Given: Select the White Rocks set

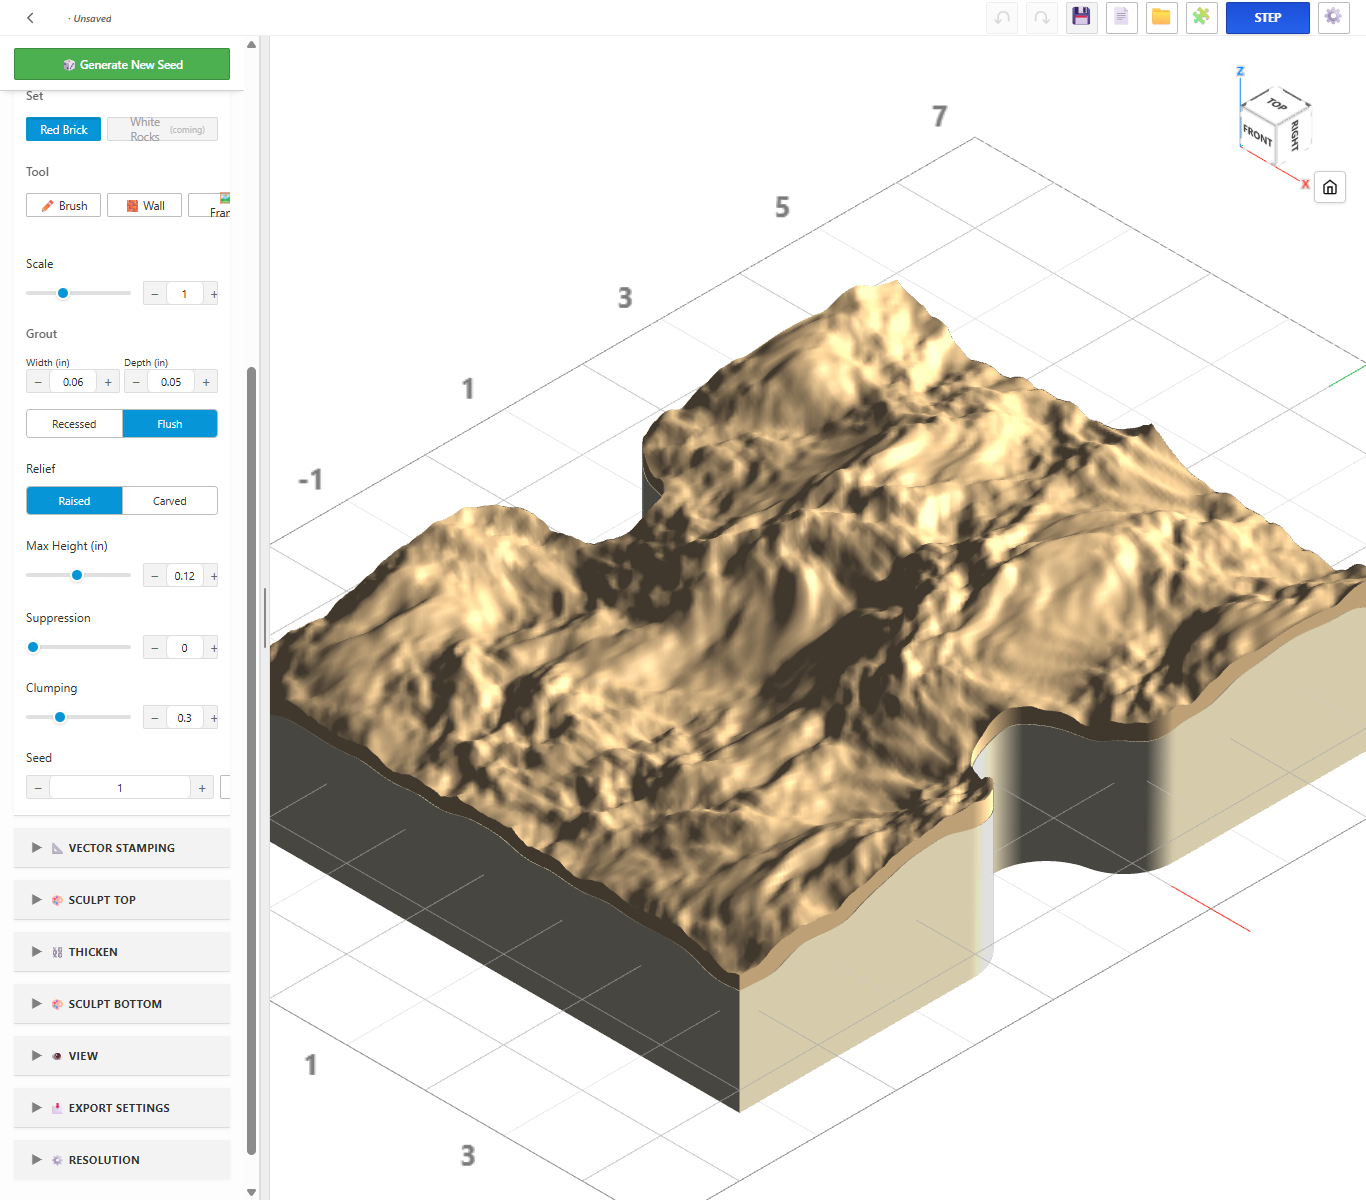Looking at the screenshot, I should [x=162, y=129].
